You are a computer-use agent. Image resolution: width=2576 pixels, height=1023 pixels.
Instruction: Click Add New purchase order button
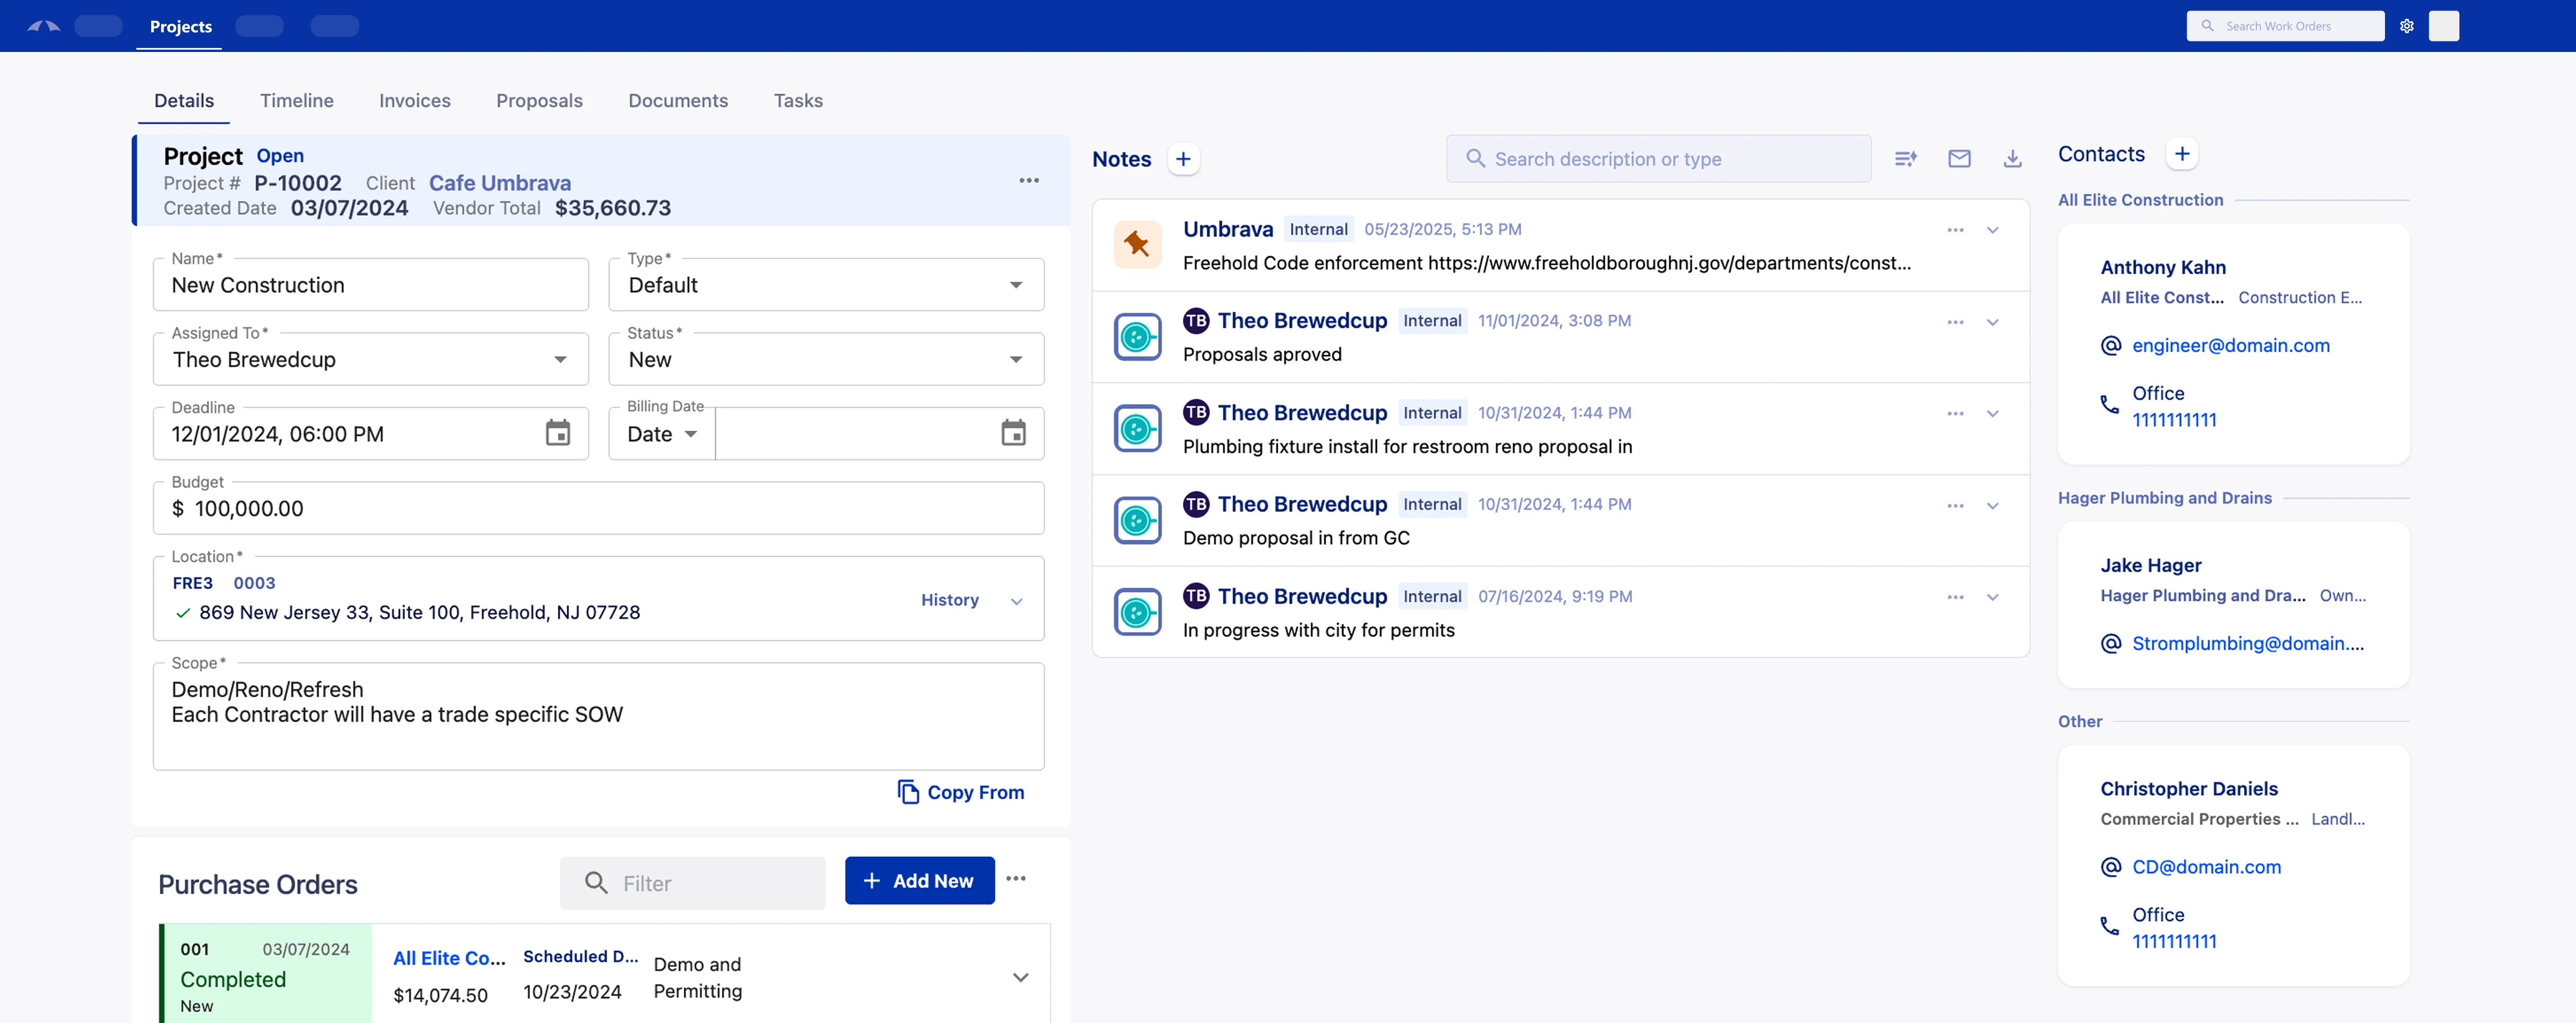pyautogui.click(x=919, y=881)
